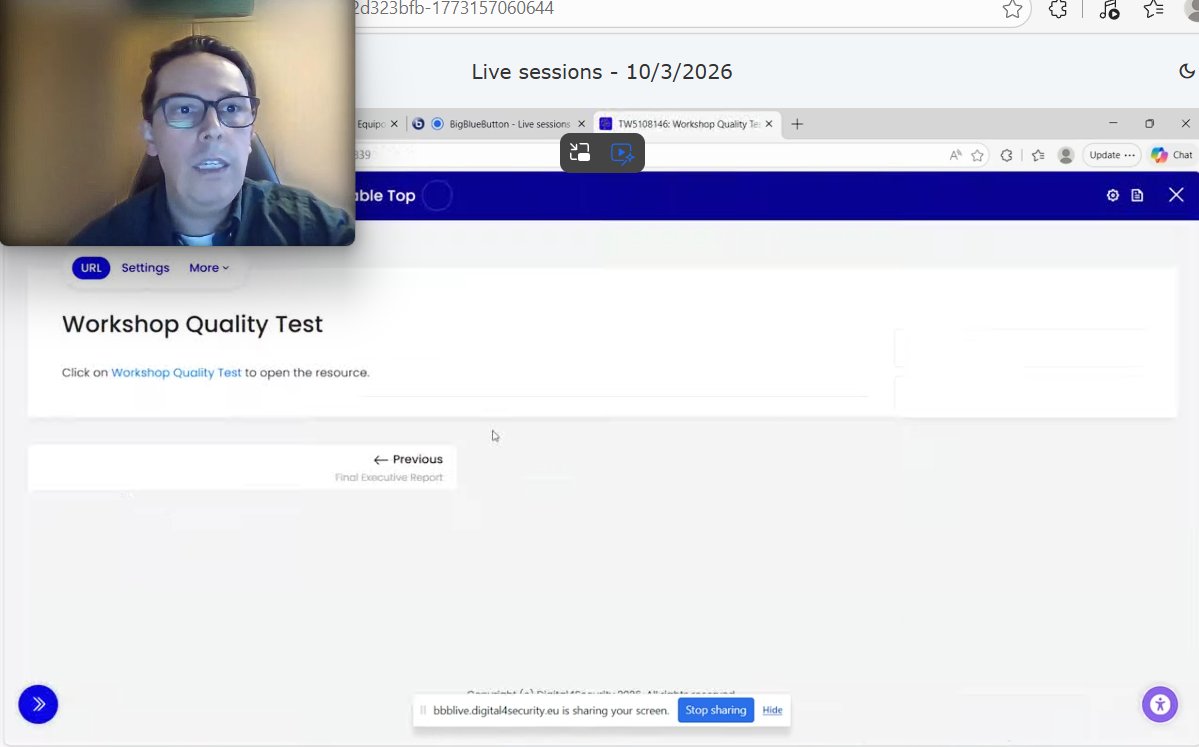The width and height of the screenshot is (1199, 747).
Task: Open the Settings tab
Action: [x=145, y=268]
